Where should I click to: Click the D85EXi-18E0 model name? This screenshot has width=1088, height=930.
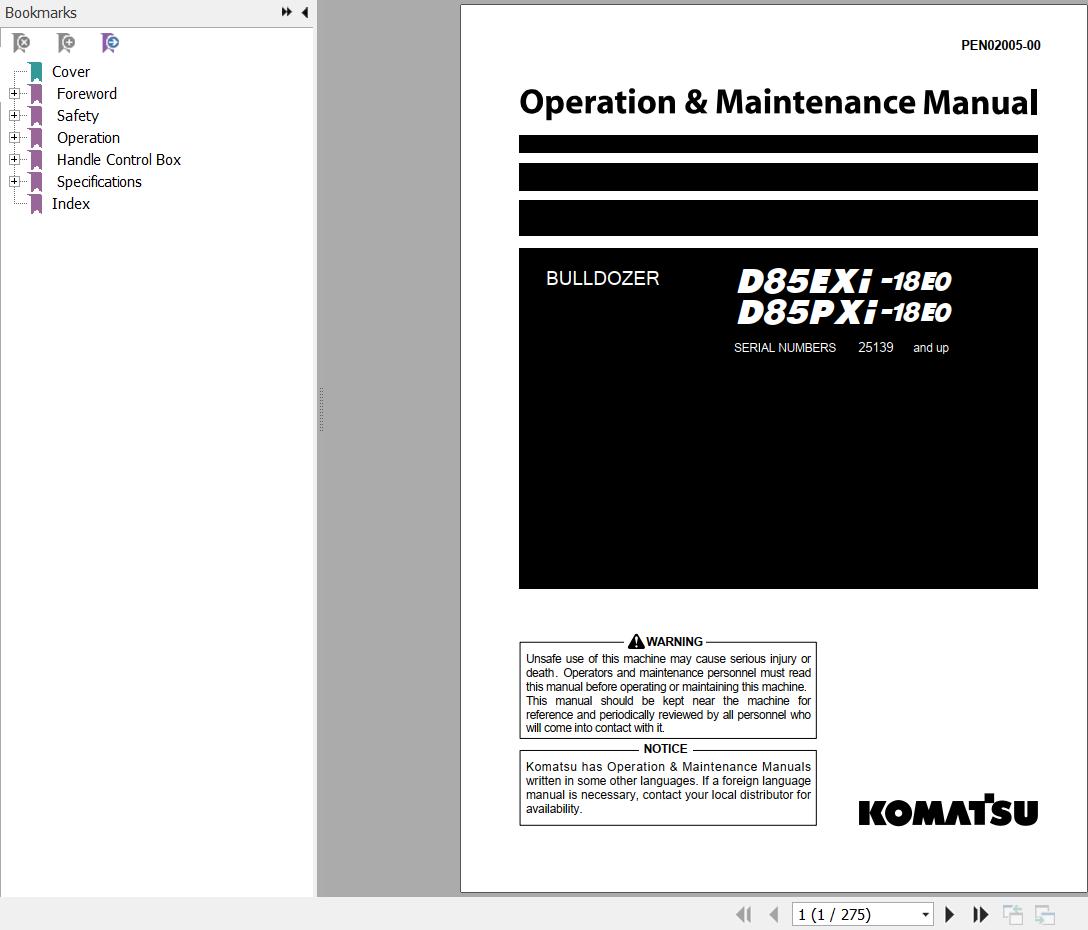[x=844, y=281]
